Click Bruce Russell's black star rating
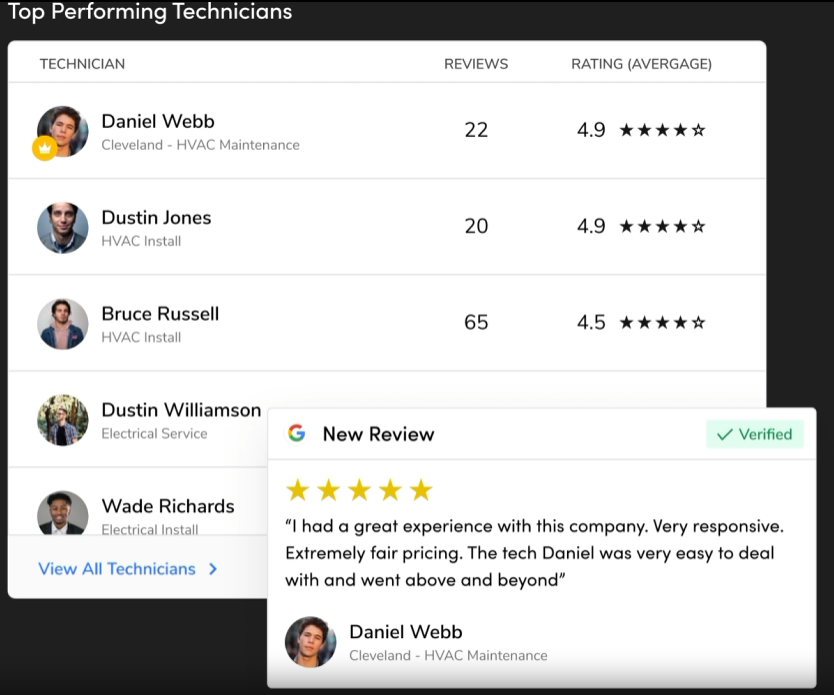This screenshot has width=834, height=695. point(663,322)
